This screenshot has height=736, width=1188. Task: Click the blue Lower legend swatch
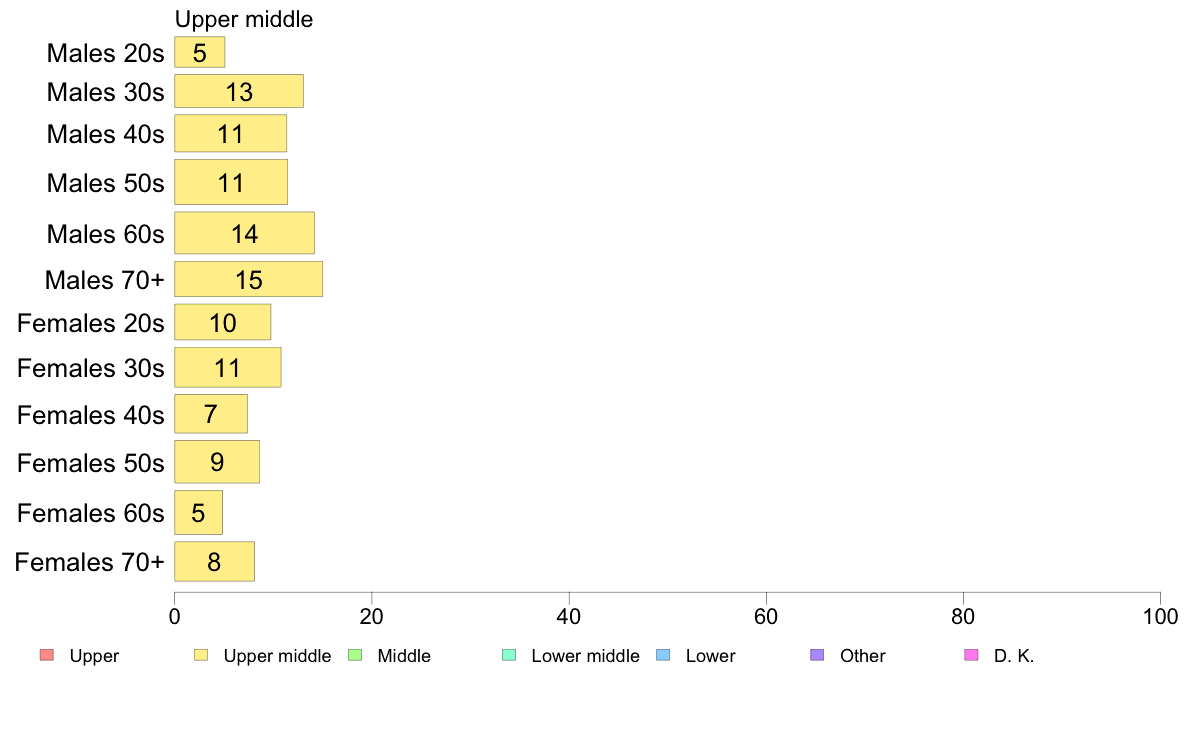click(x=663, y=655)
